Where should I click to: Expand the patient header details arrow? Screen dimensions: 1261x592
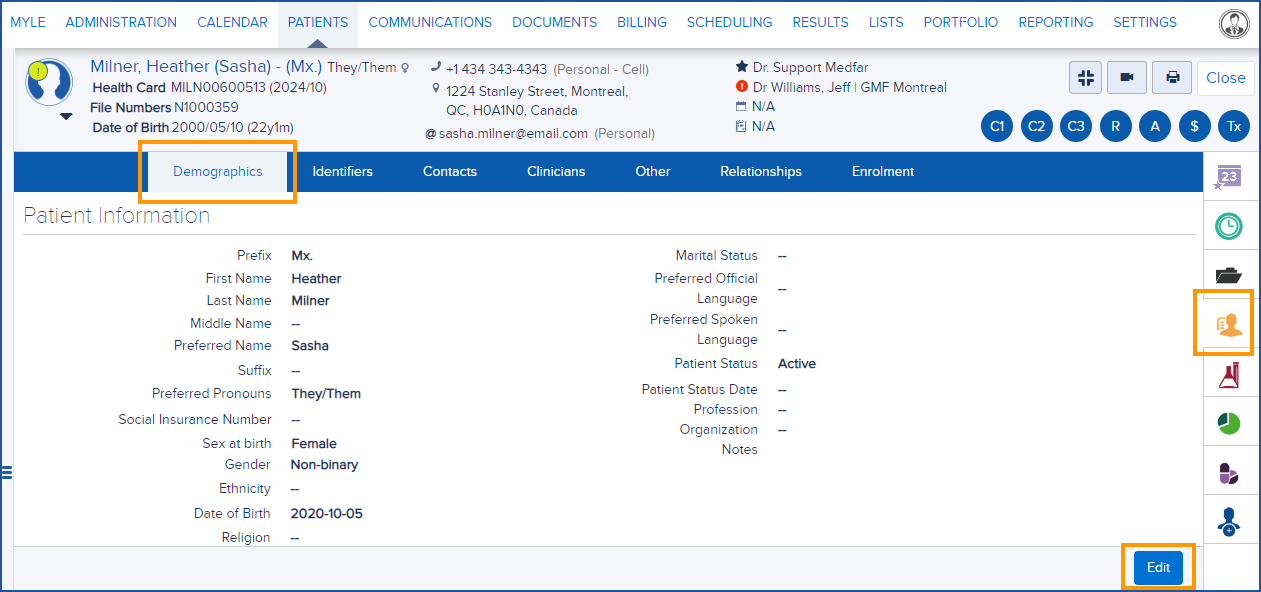coord(65,118)
